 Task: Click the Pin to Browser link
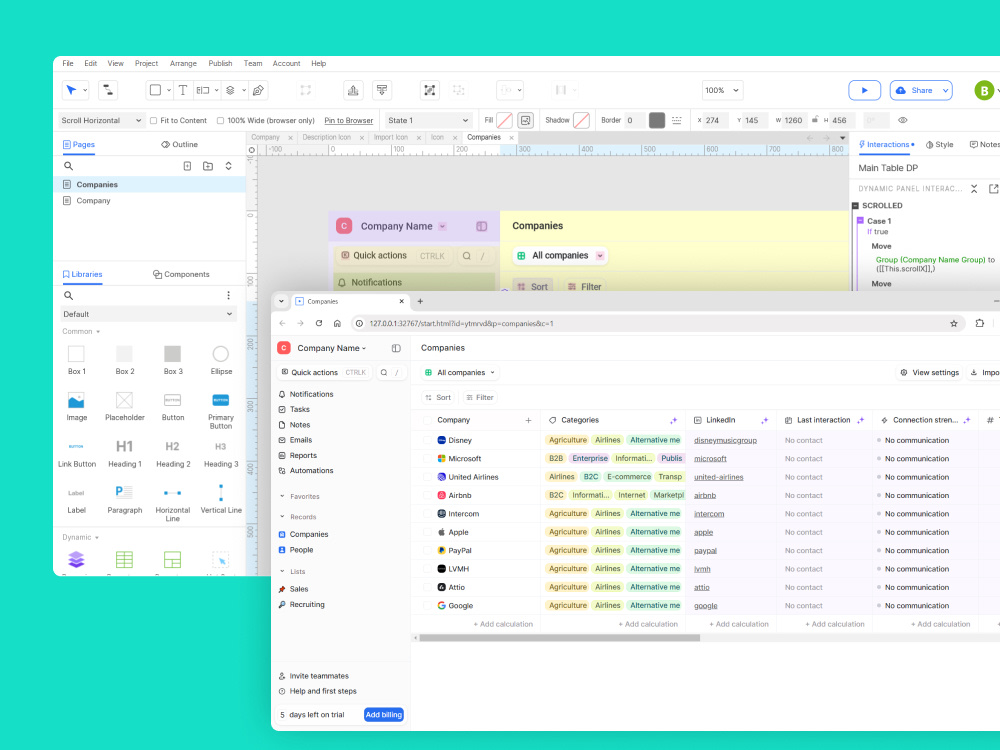point(348,120)
